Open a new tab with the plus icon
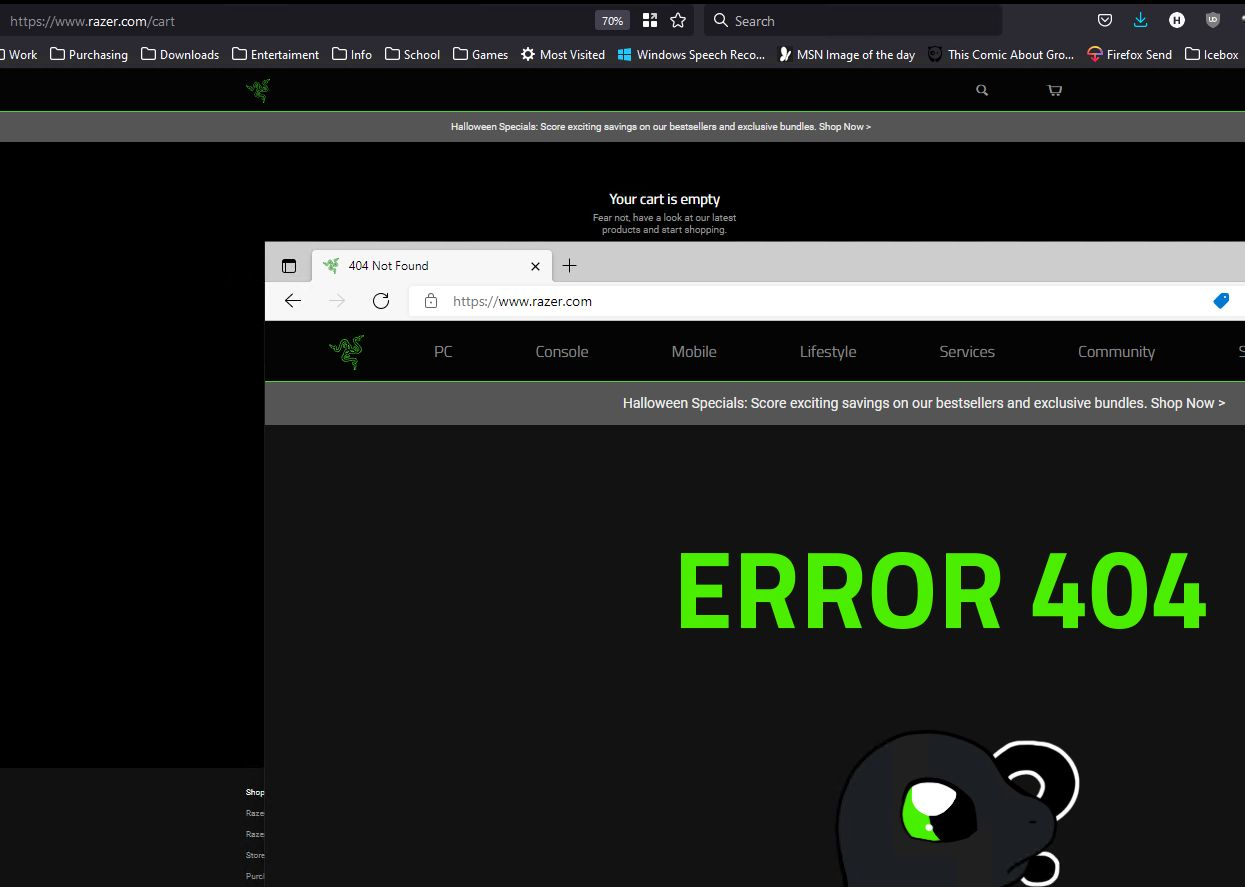 569,265
